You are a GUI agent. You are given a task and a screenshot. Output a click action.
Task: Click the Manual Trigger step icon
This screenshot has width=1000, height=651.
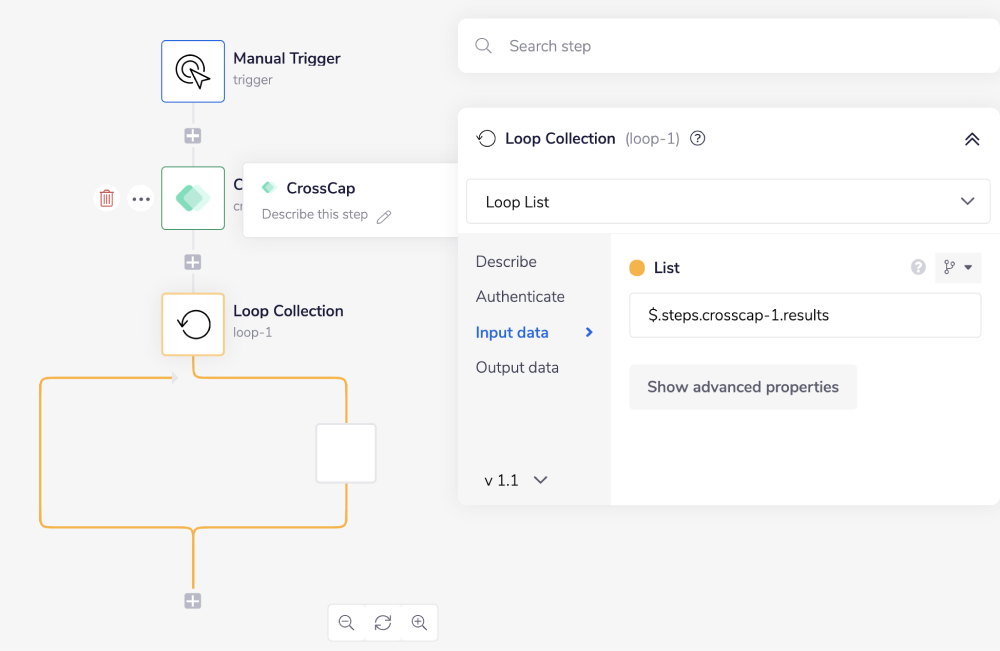pos(193,71)
